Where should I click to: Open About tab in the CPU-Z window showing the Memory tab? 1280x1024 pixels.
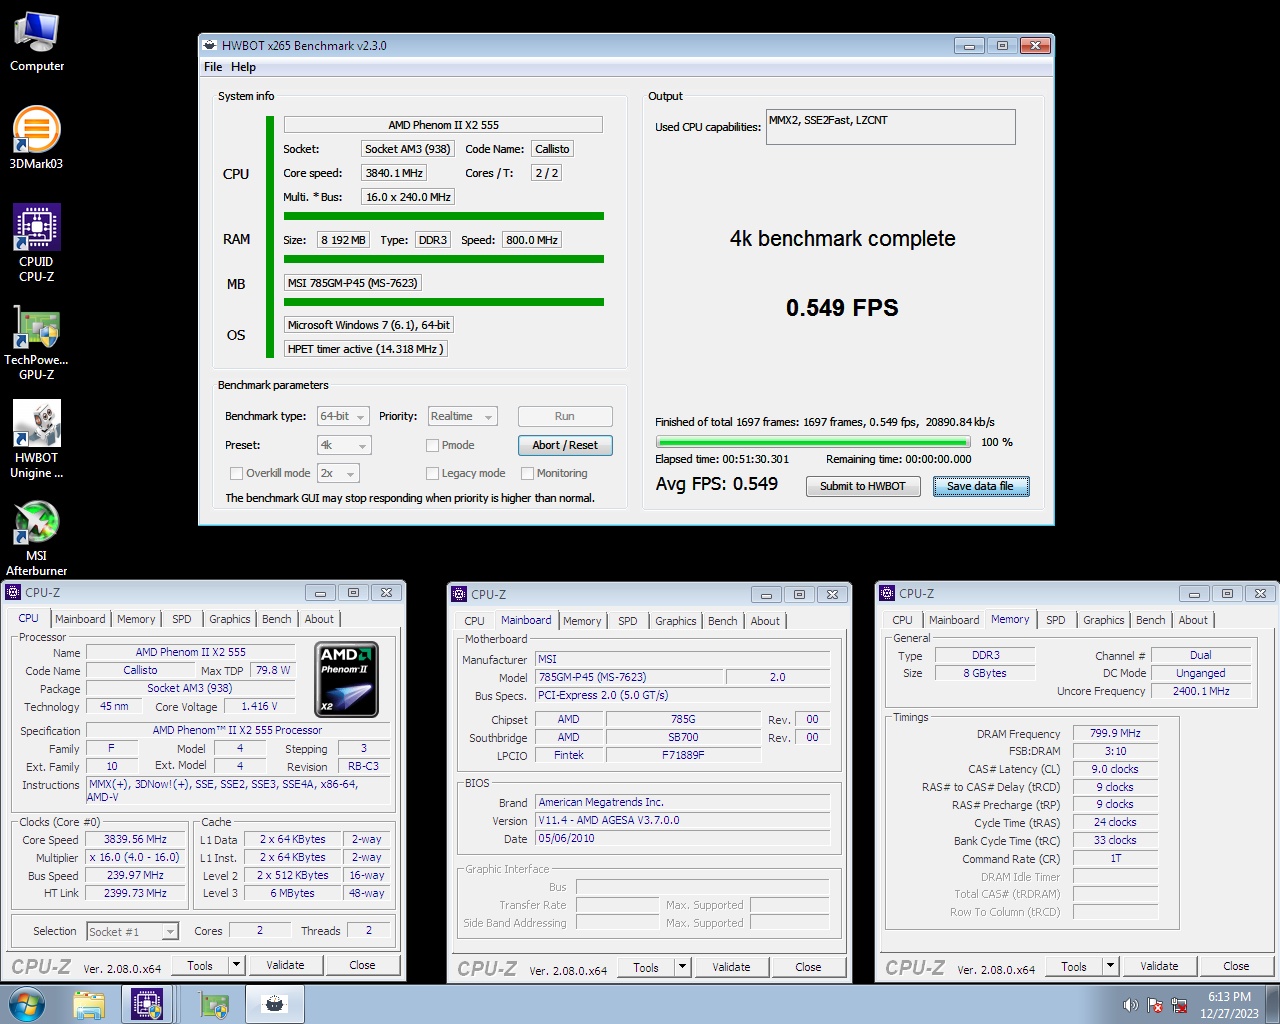pos(1193,620)
